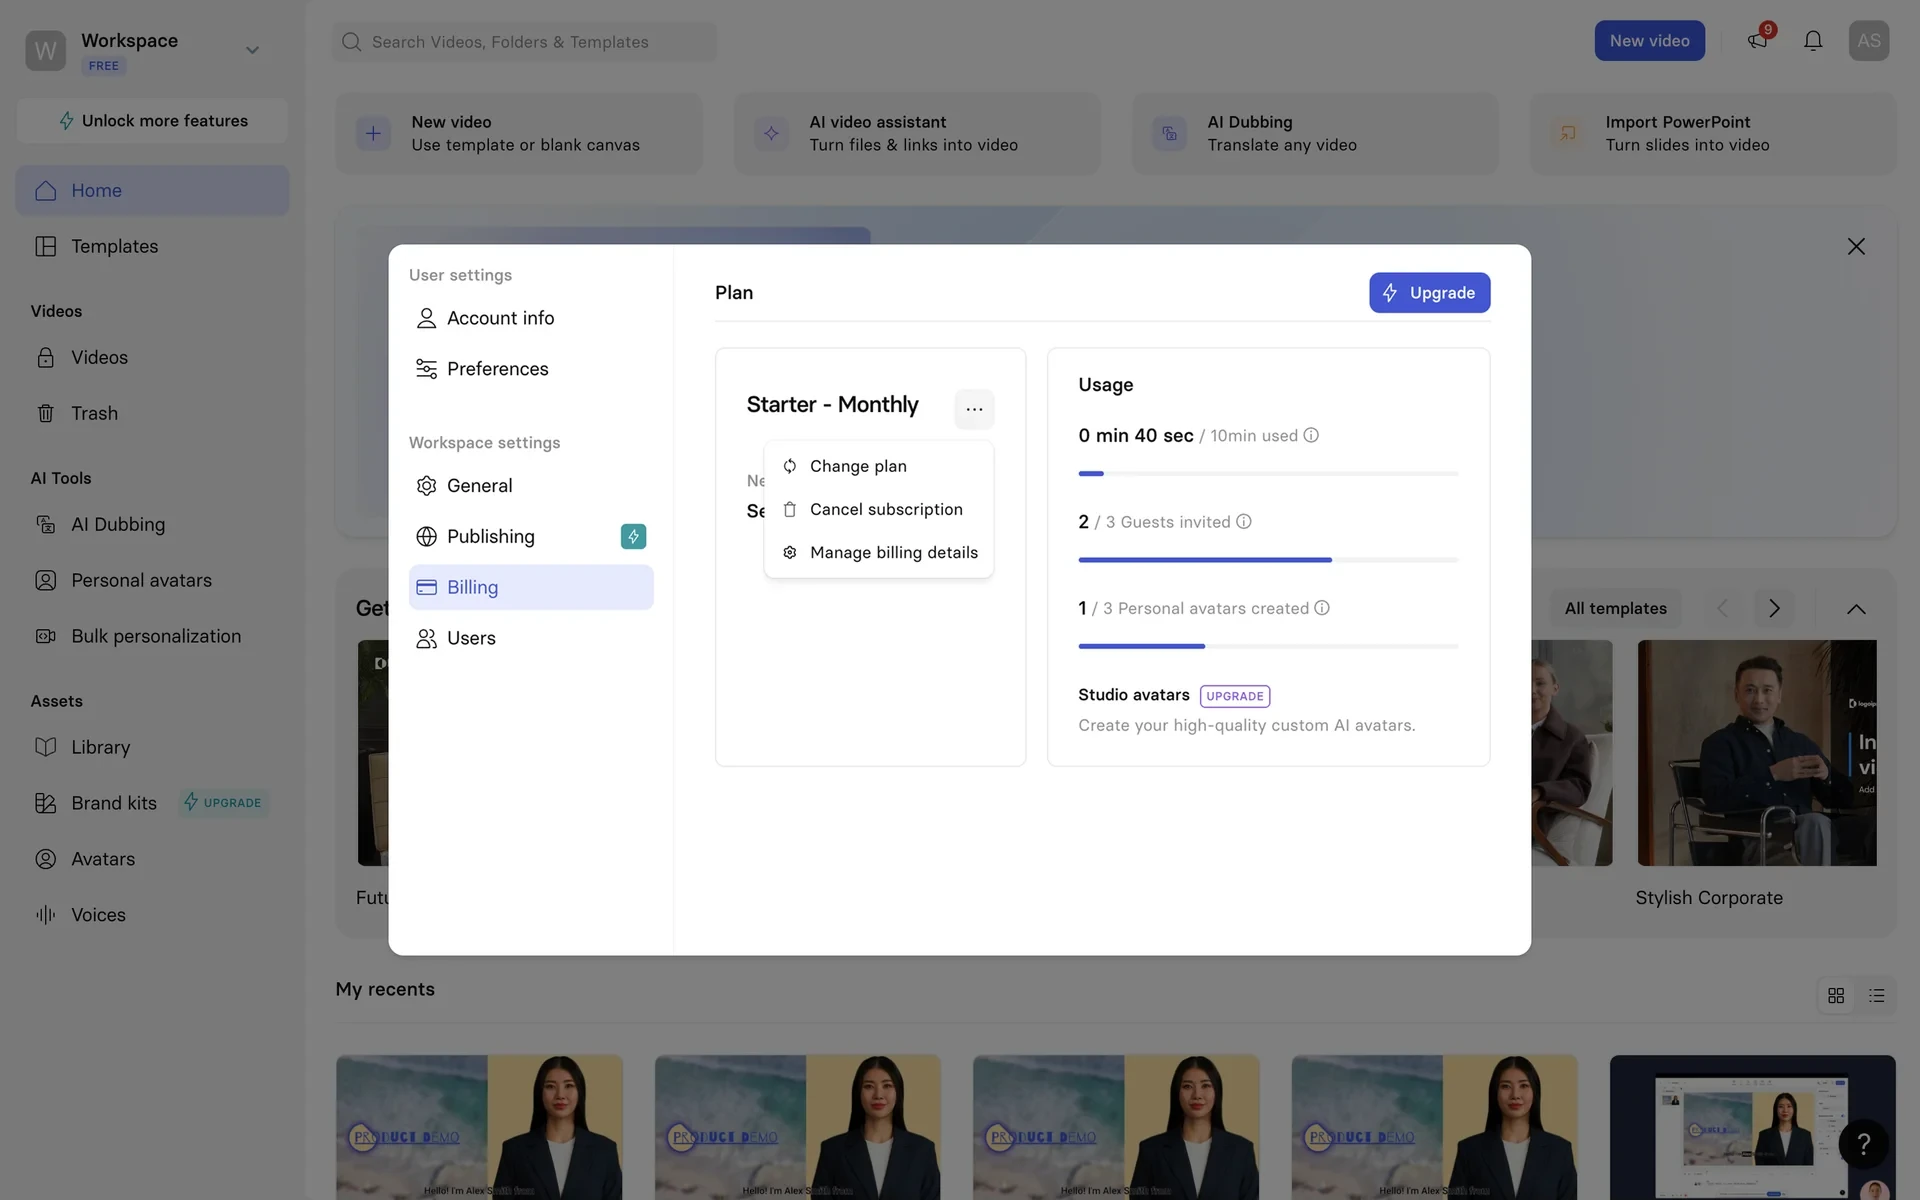Open Manage billing details

click(878, 552)
